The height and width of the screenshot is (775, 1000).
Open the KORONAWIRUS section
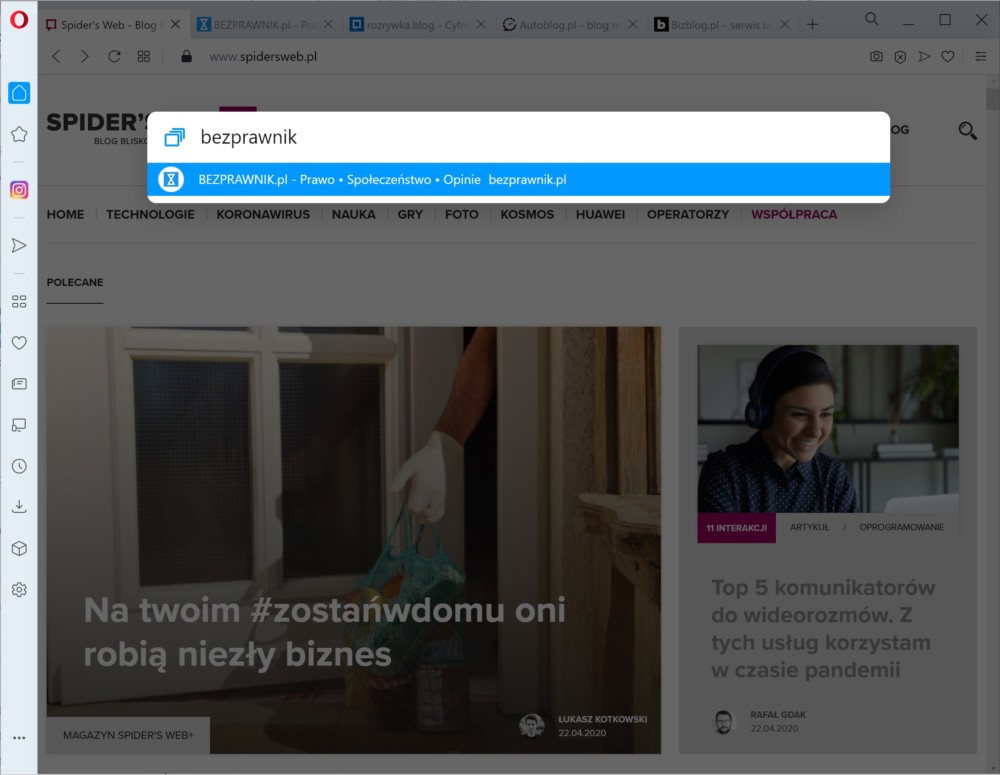(263, 215)
